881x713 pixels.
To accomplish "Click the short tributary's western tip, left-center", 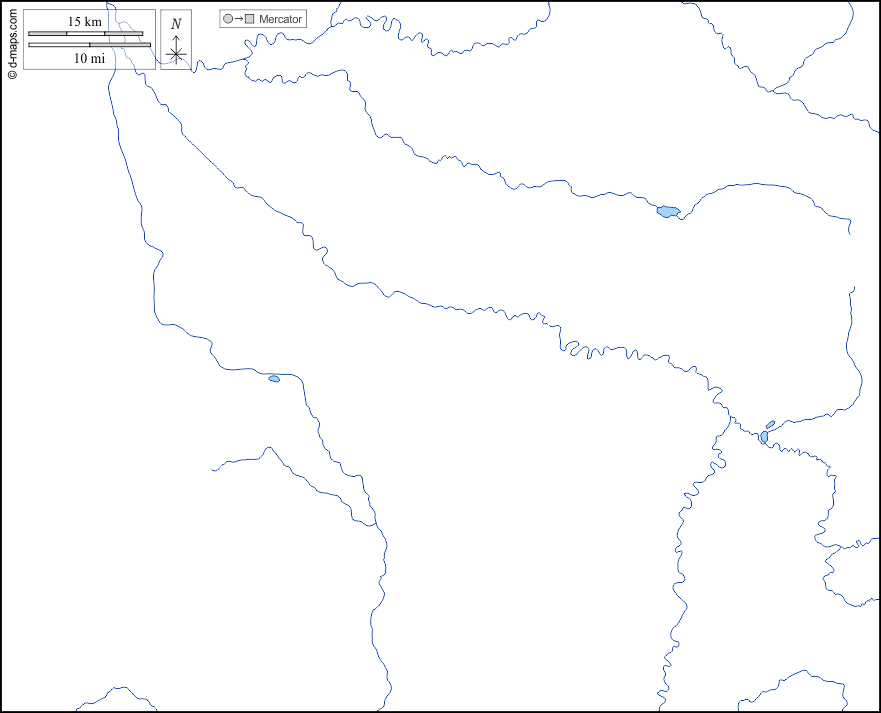I will [214, 469].
